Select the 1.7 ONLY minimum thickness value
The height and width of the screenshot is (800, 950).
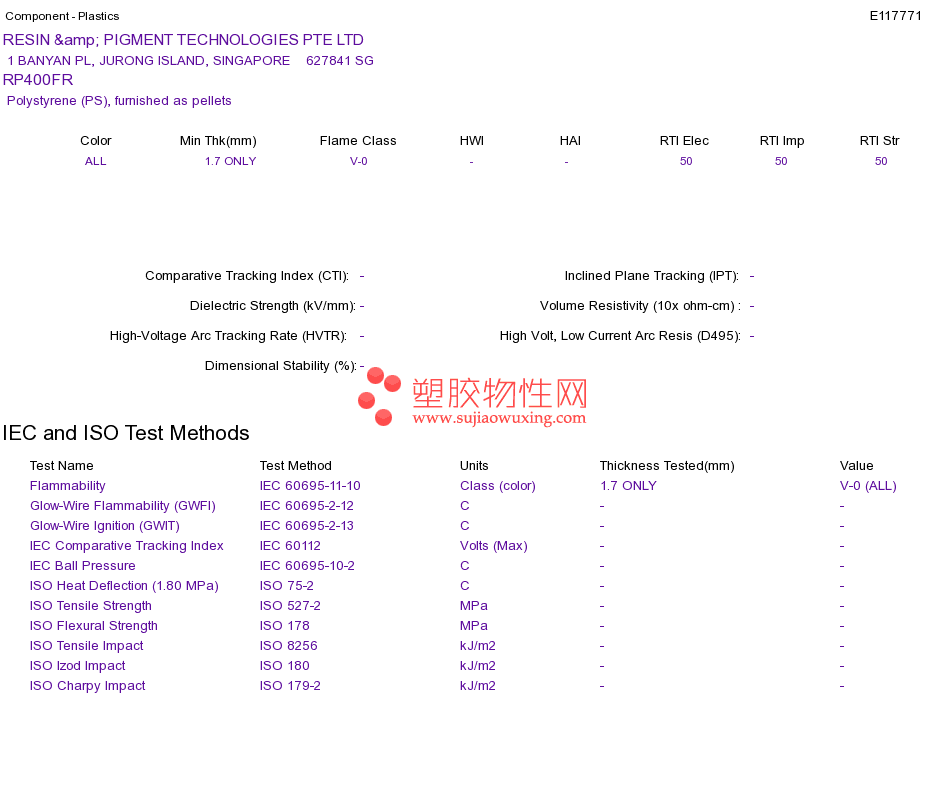(230, 161)
